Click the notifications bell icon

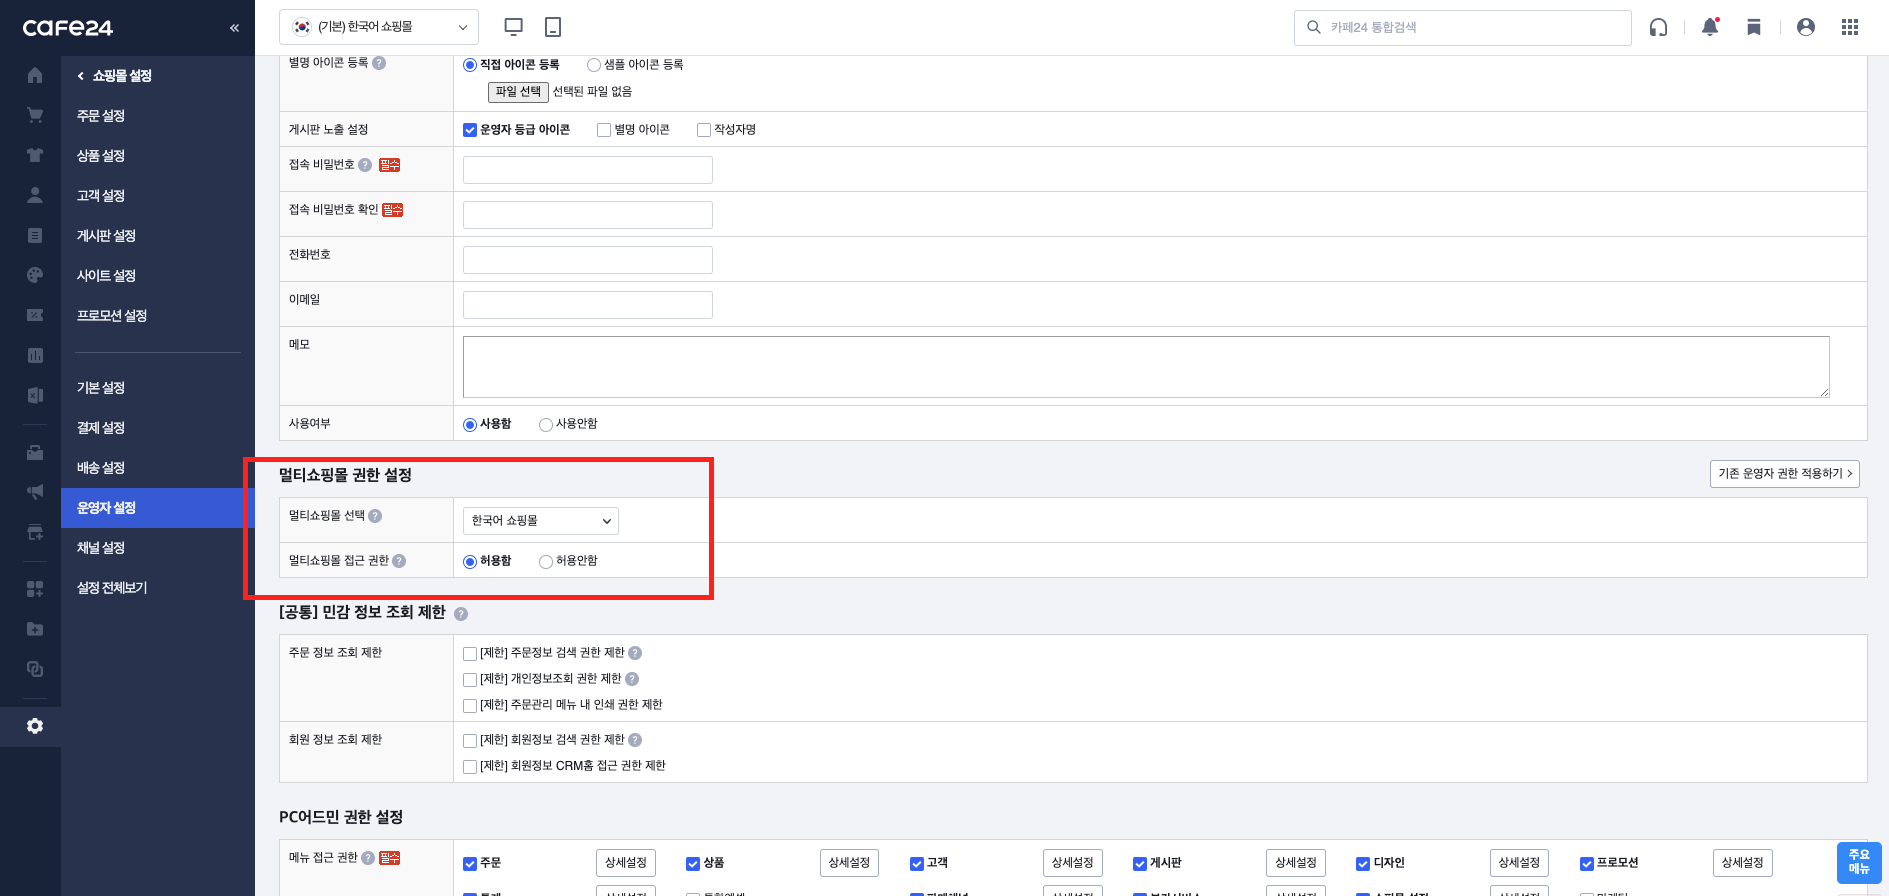click(x=1710, y=27)
